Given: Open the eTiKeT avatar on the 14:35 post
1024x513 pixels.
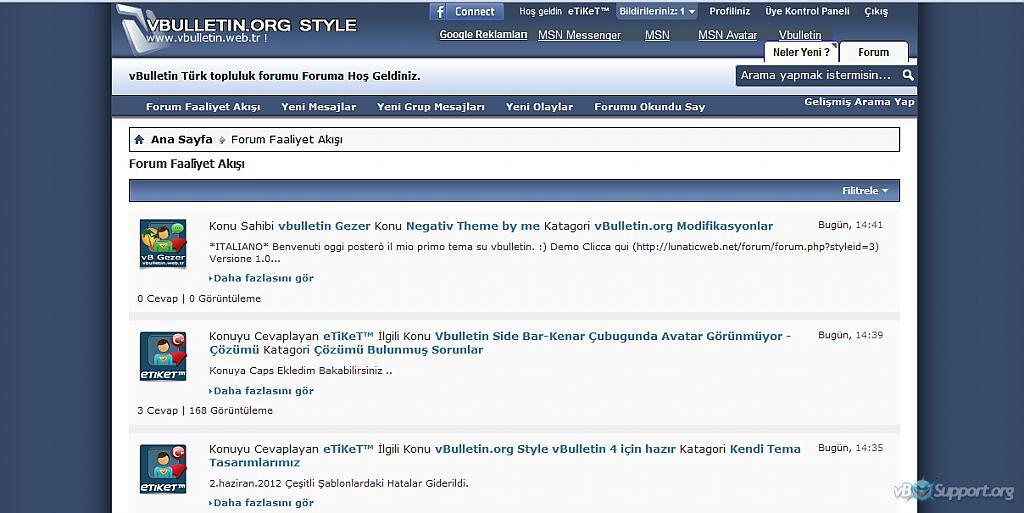Looking at the screenshot, I should click(x=163, y=469).
